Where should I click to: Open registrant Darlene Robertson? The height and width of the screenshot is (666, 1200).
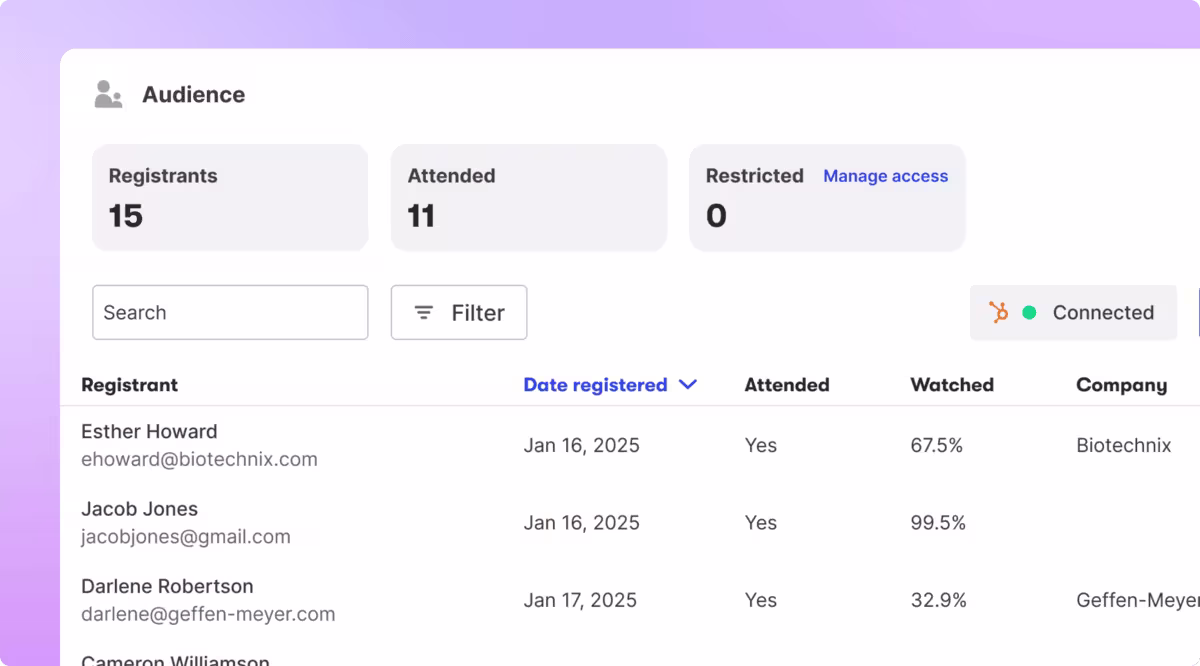tap(167, 586)
